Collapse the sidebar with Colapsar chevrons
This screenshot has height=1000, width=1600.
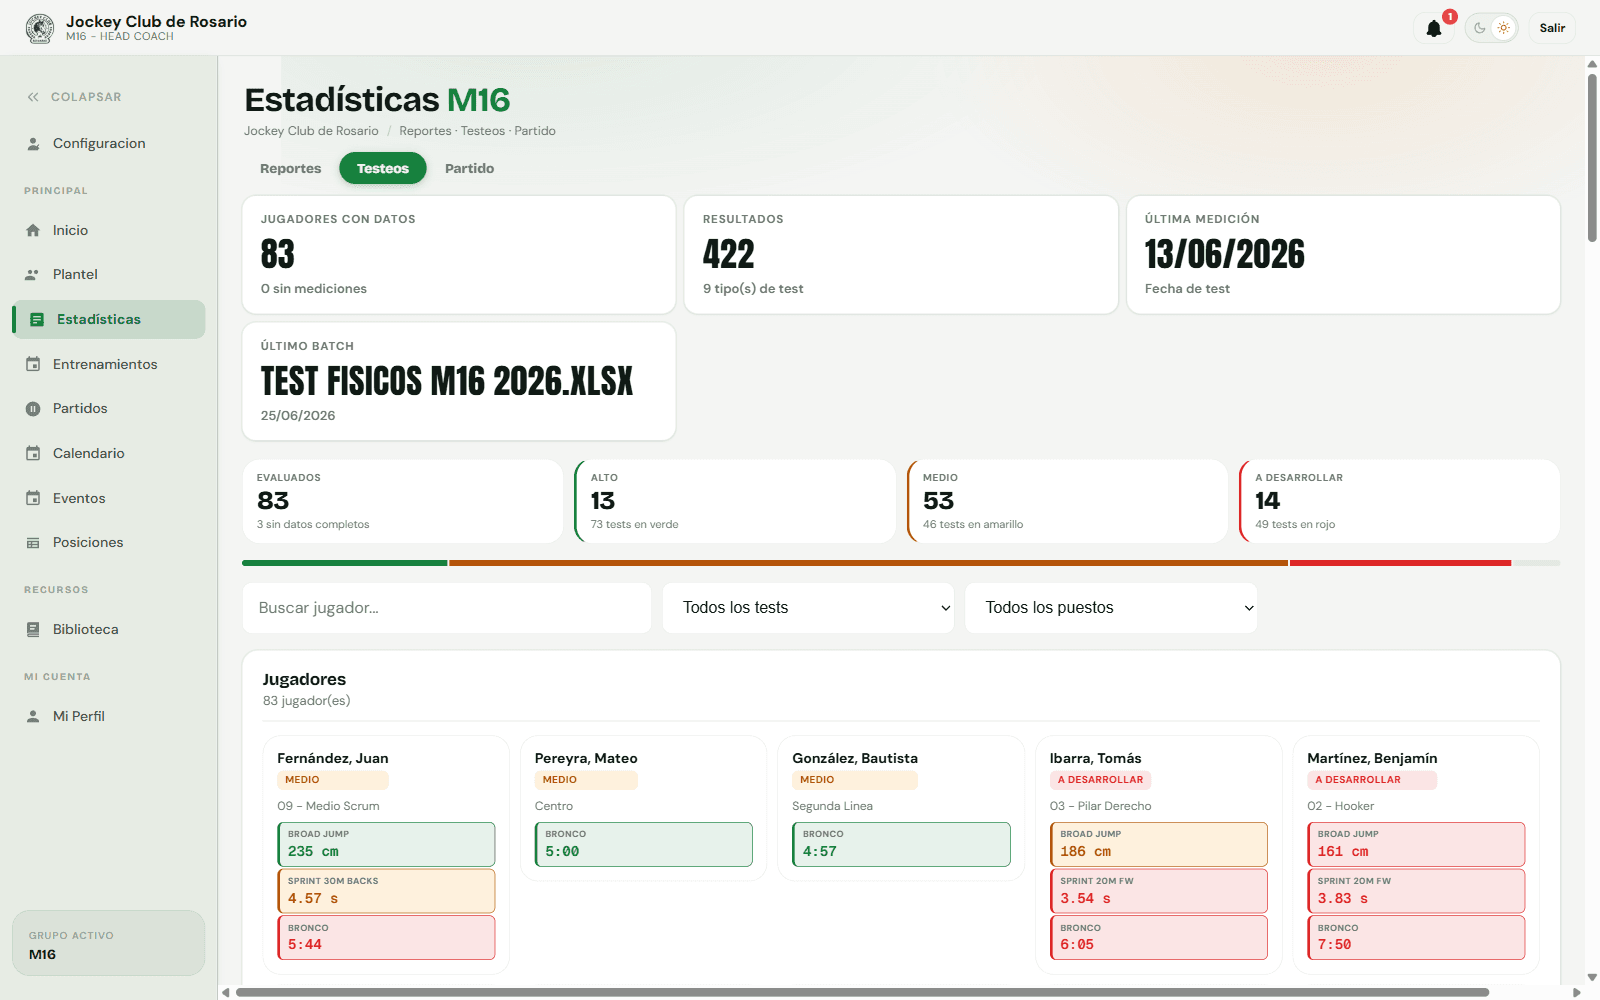pyautogui.click(x=33, y=97)
